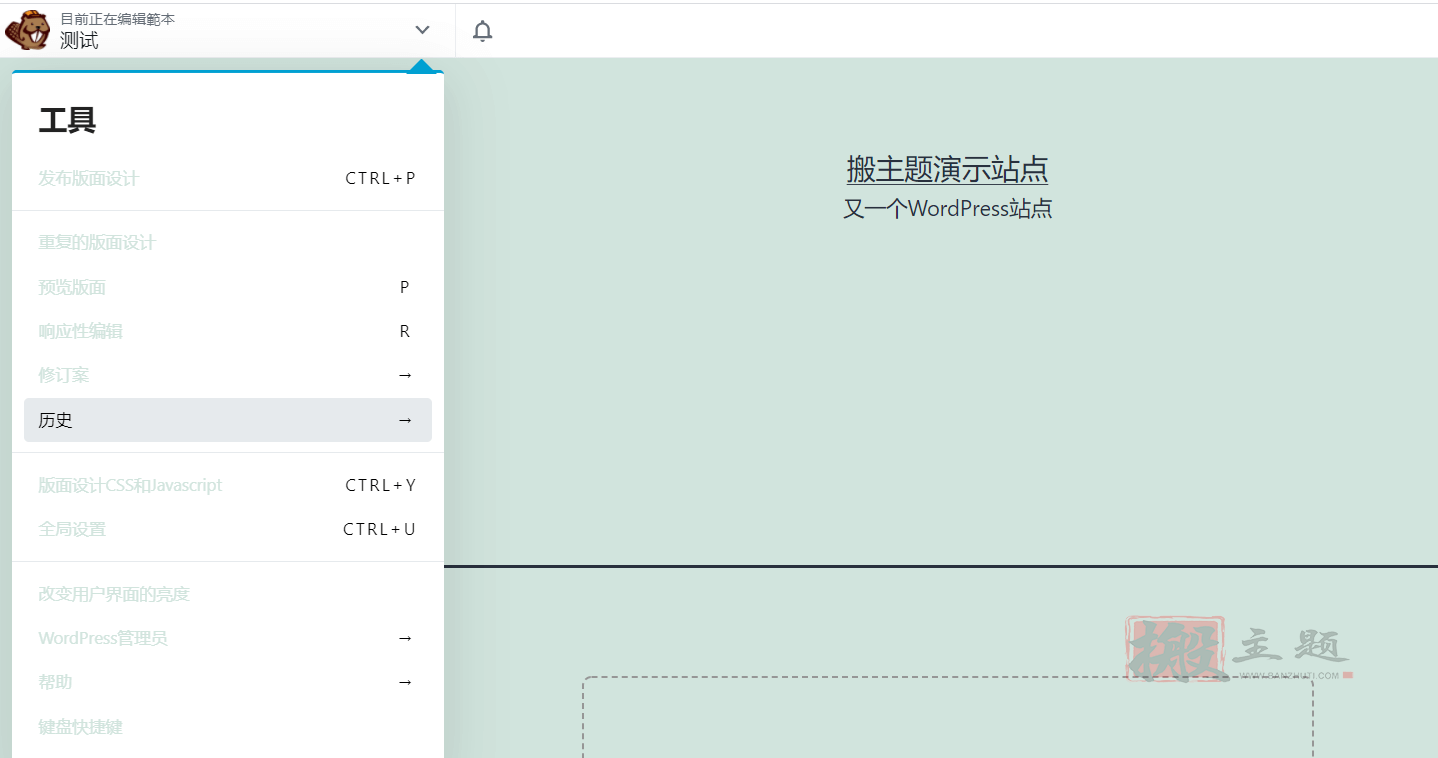
Task: Show 键盘快捷键 list
Action: point(228,727)
